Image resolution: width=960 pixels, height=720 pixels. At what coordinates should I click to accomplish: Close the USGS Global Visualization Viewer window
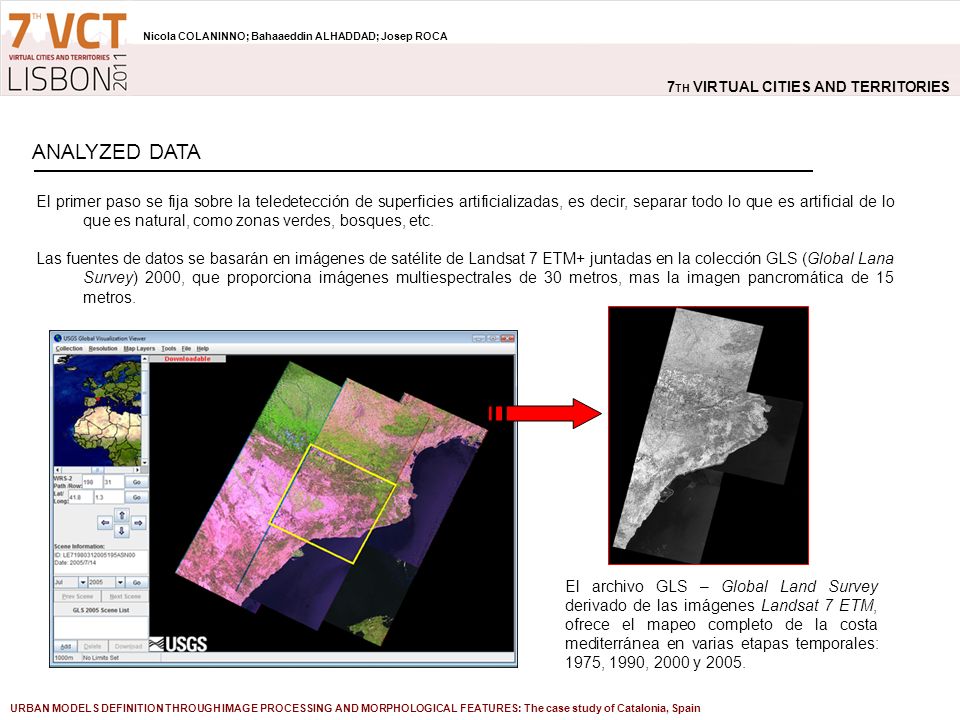tap(508, 338)
